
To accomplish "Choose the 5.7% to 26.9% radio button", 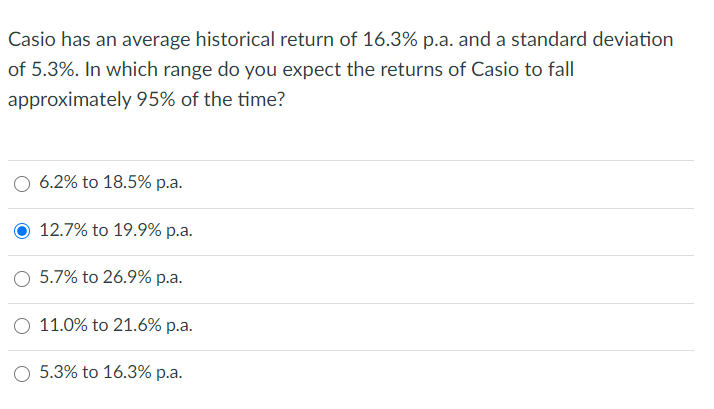I will click(x=22, y=278).
